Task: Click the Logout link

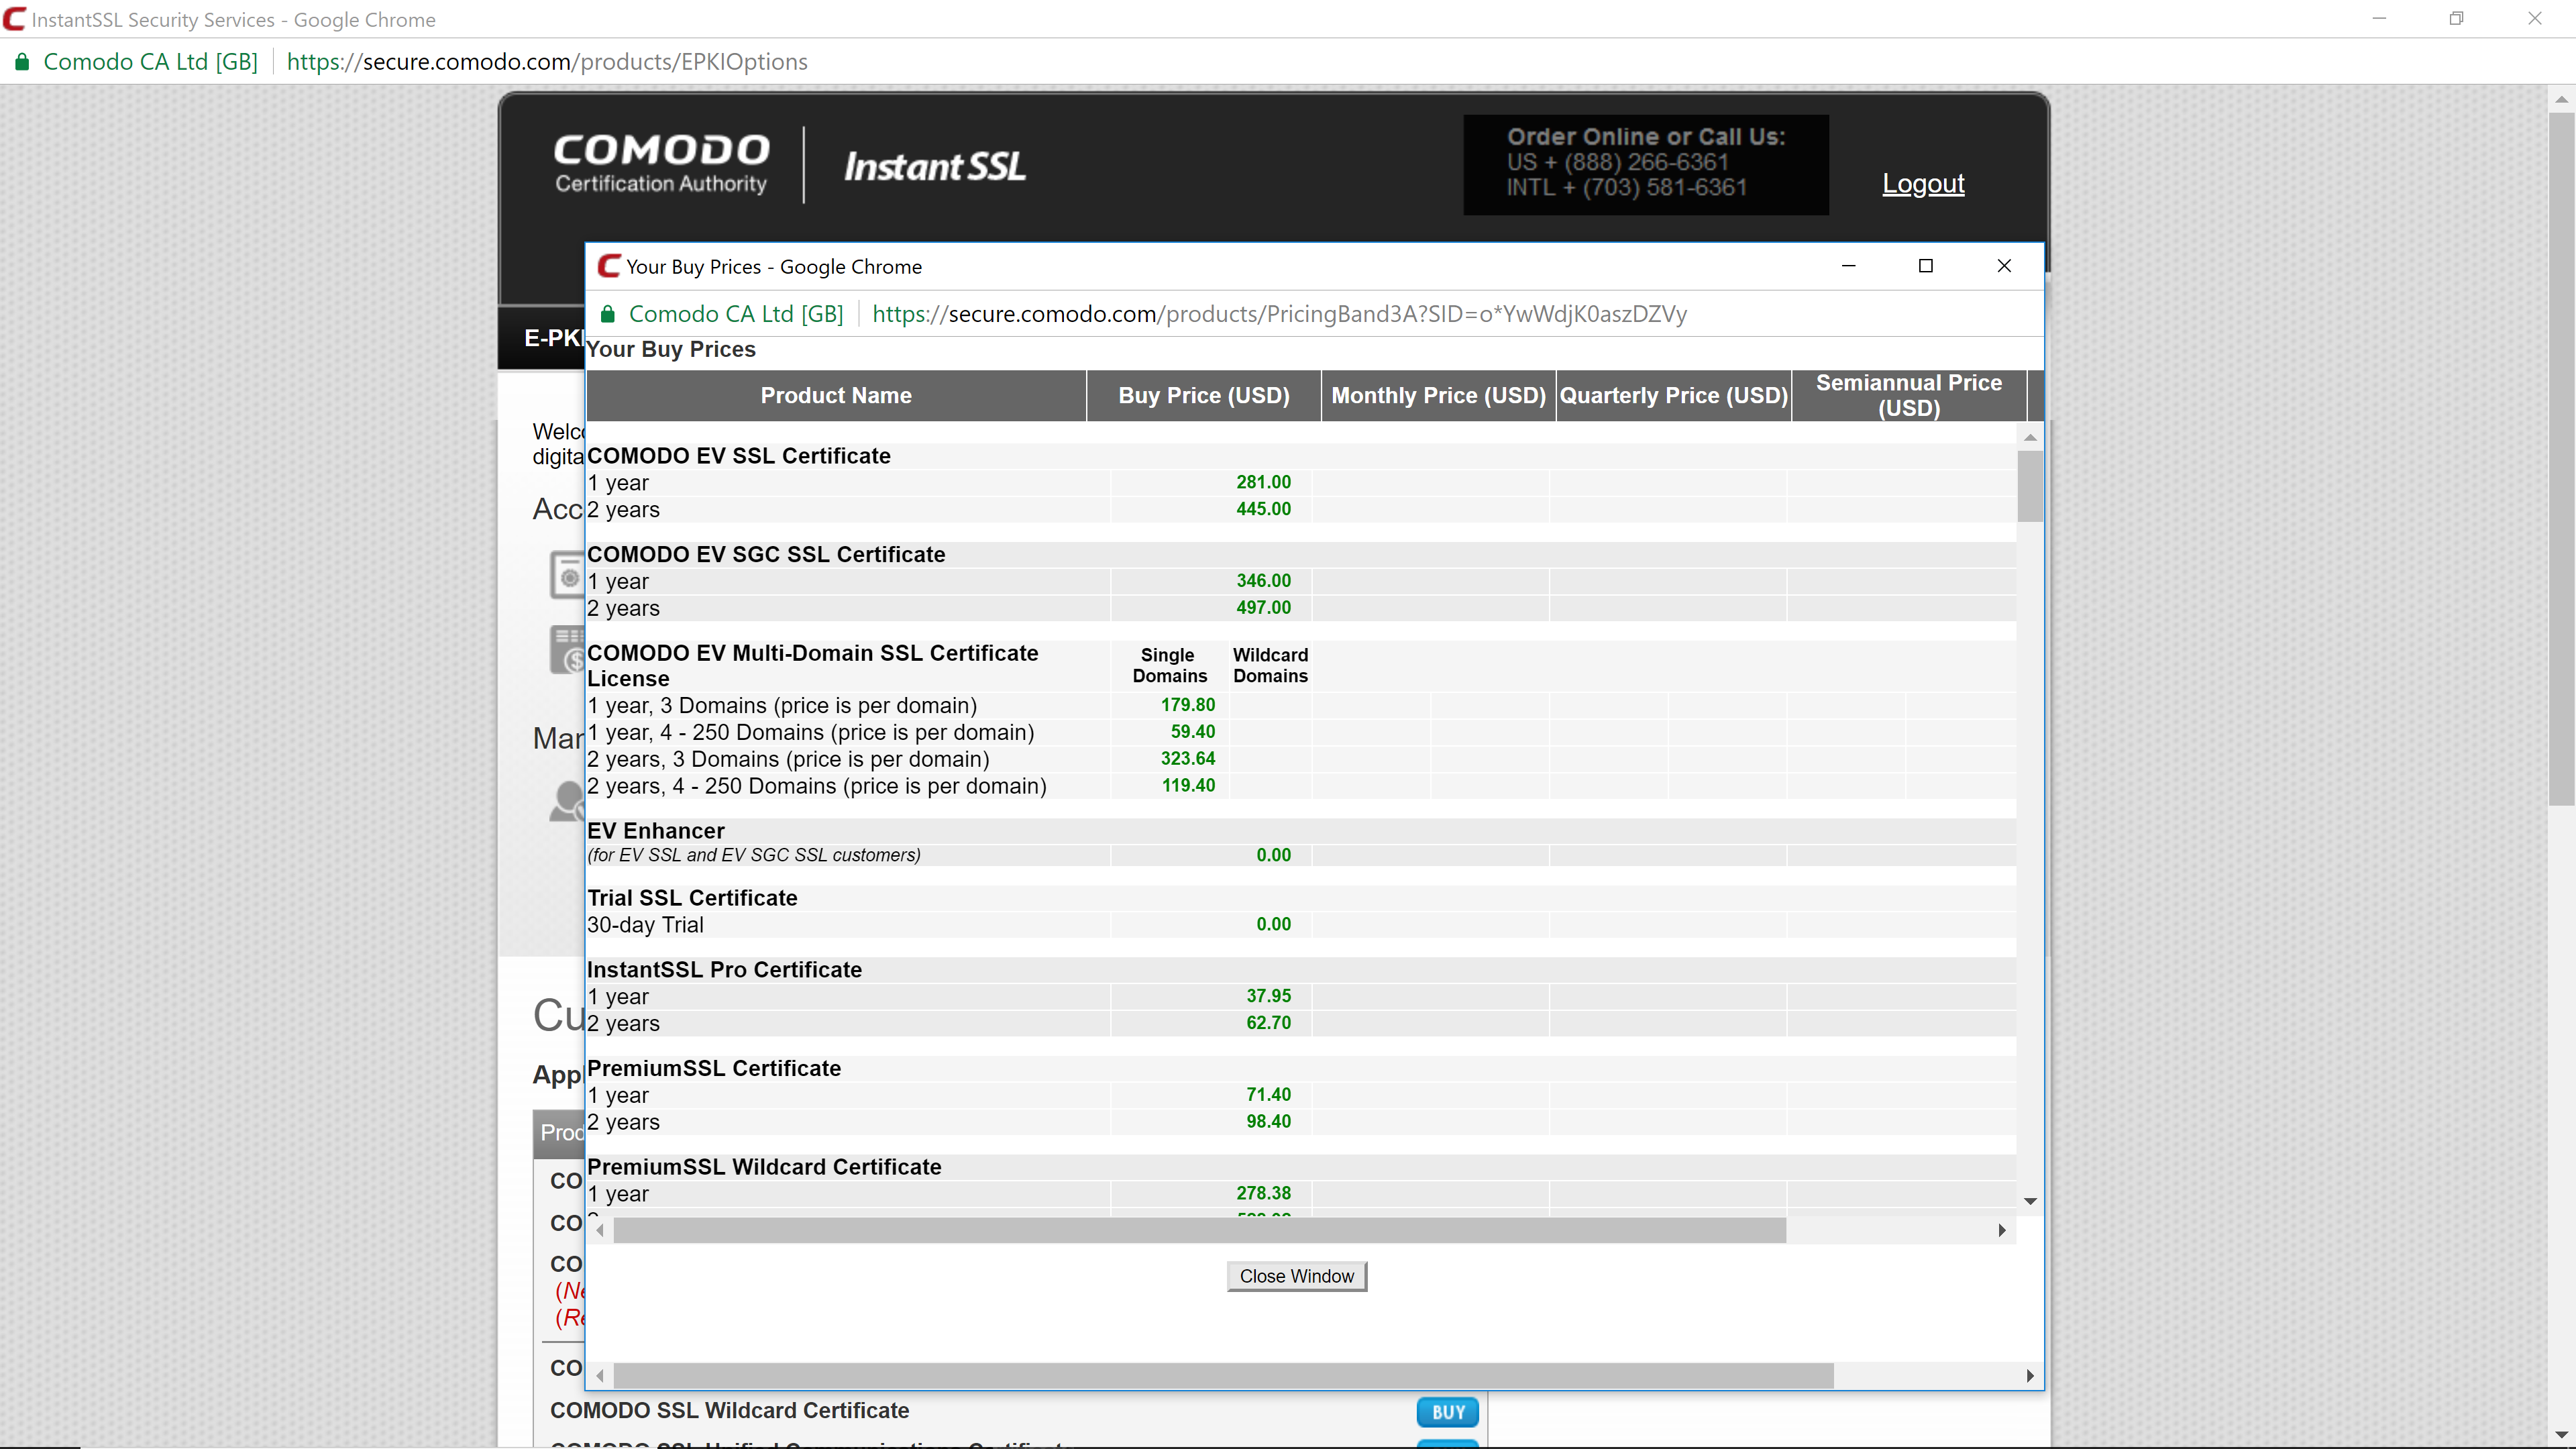Action: pos(1923,184)
